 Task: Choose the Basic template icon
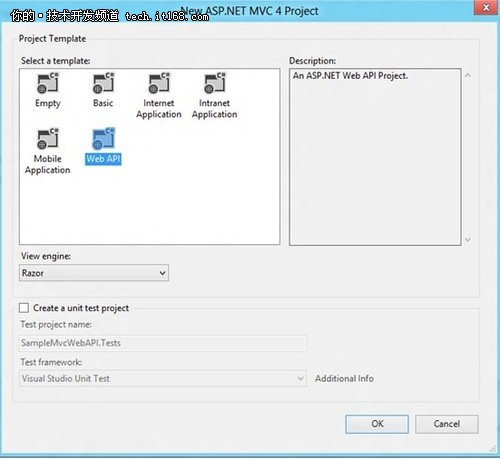[x=103, y=83]
